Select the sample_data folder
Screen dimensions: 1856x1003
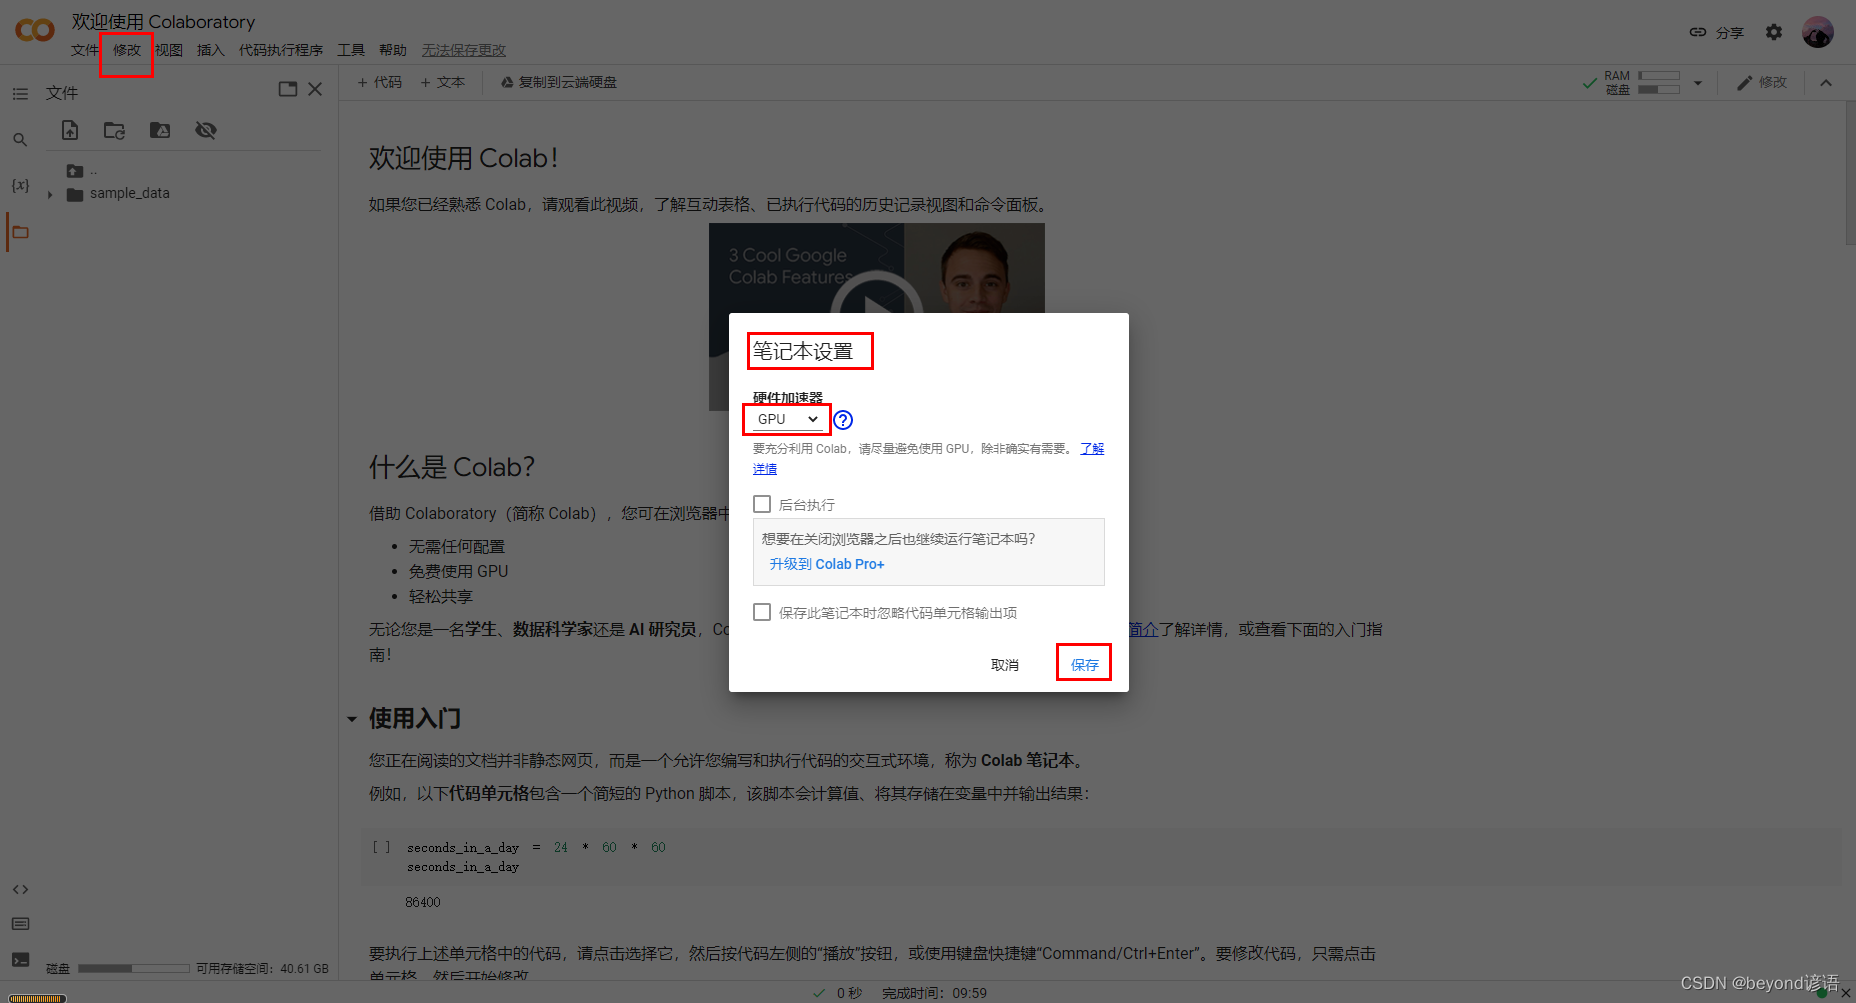pos(118,193)
